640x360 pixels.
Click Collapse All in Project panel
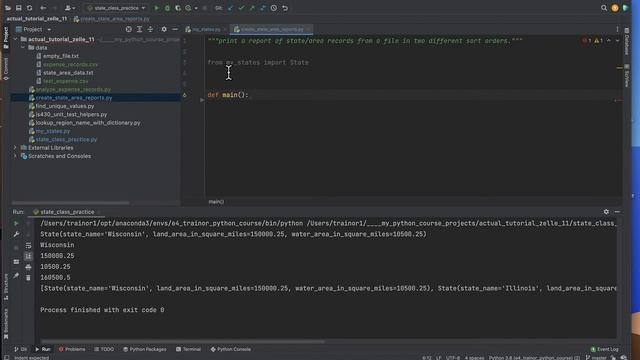click(150, 29)
